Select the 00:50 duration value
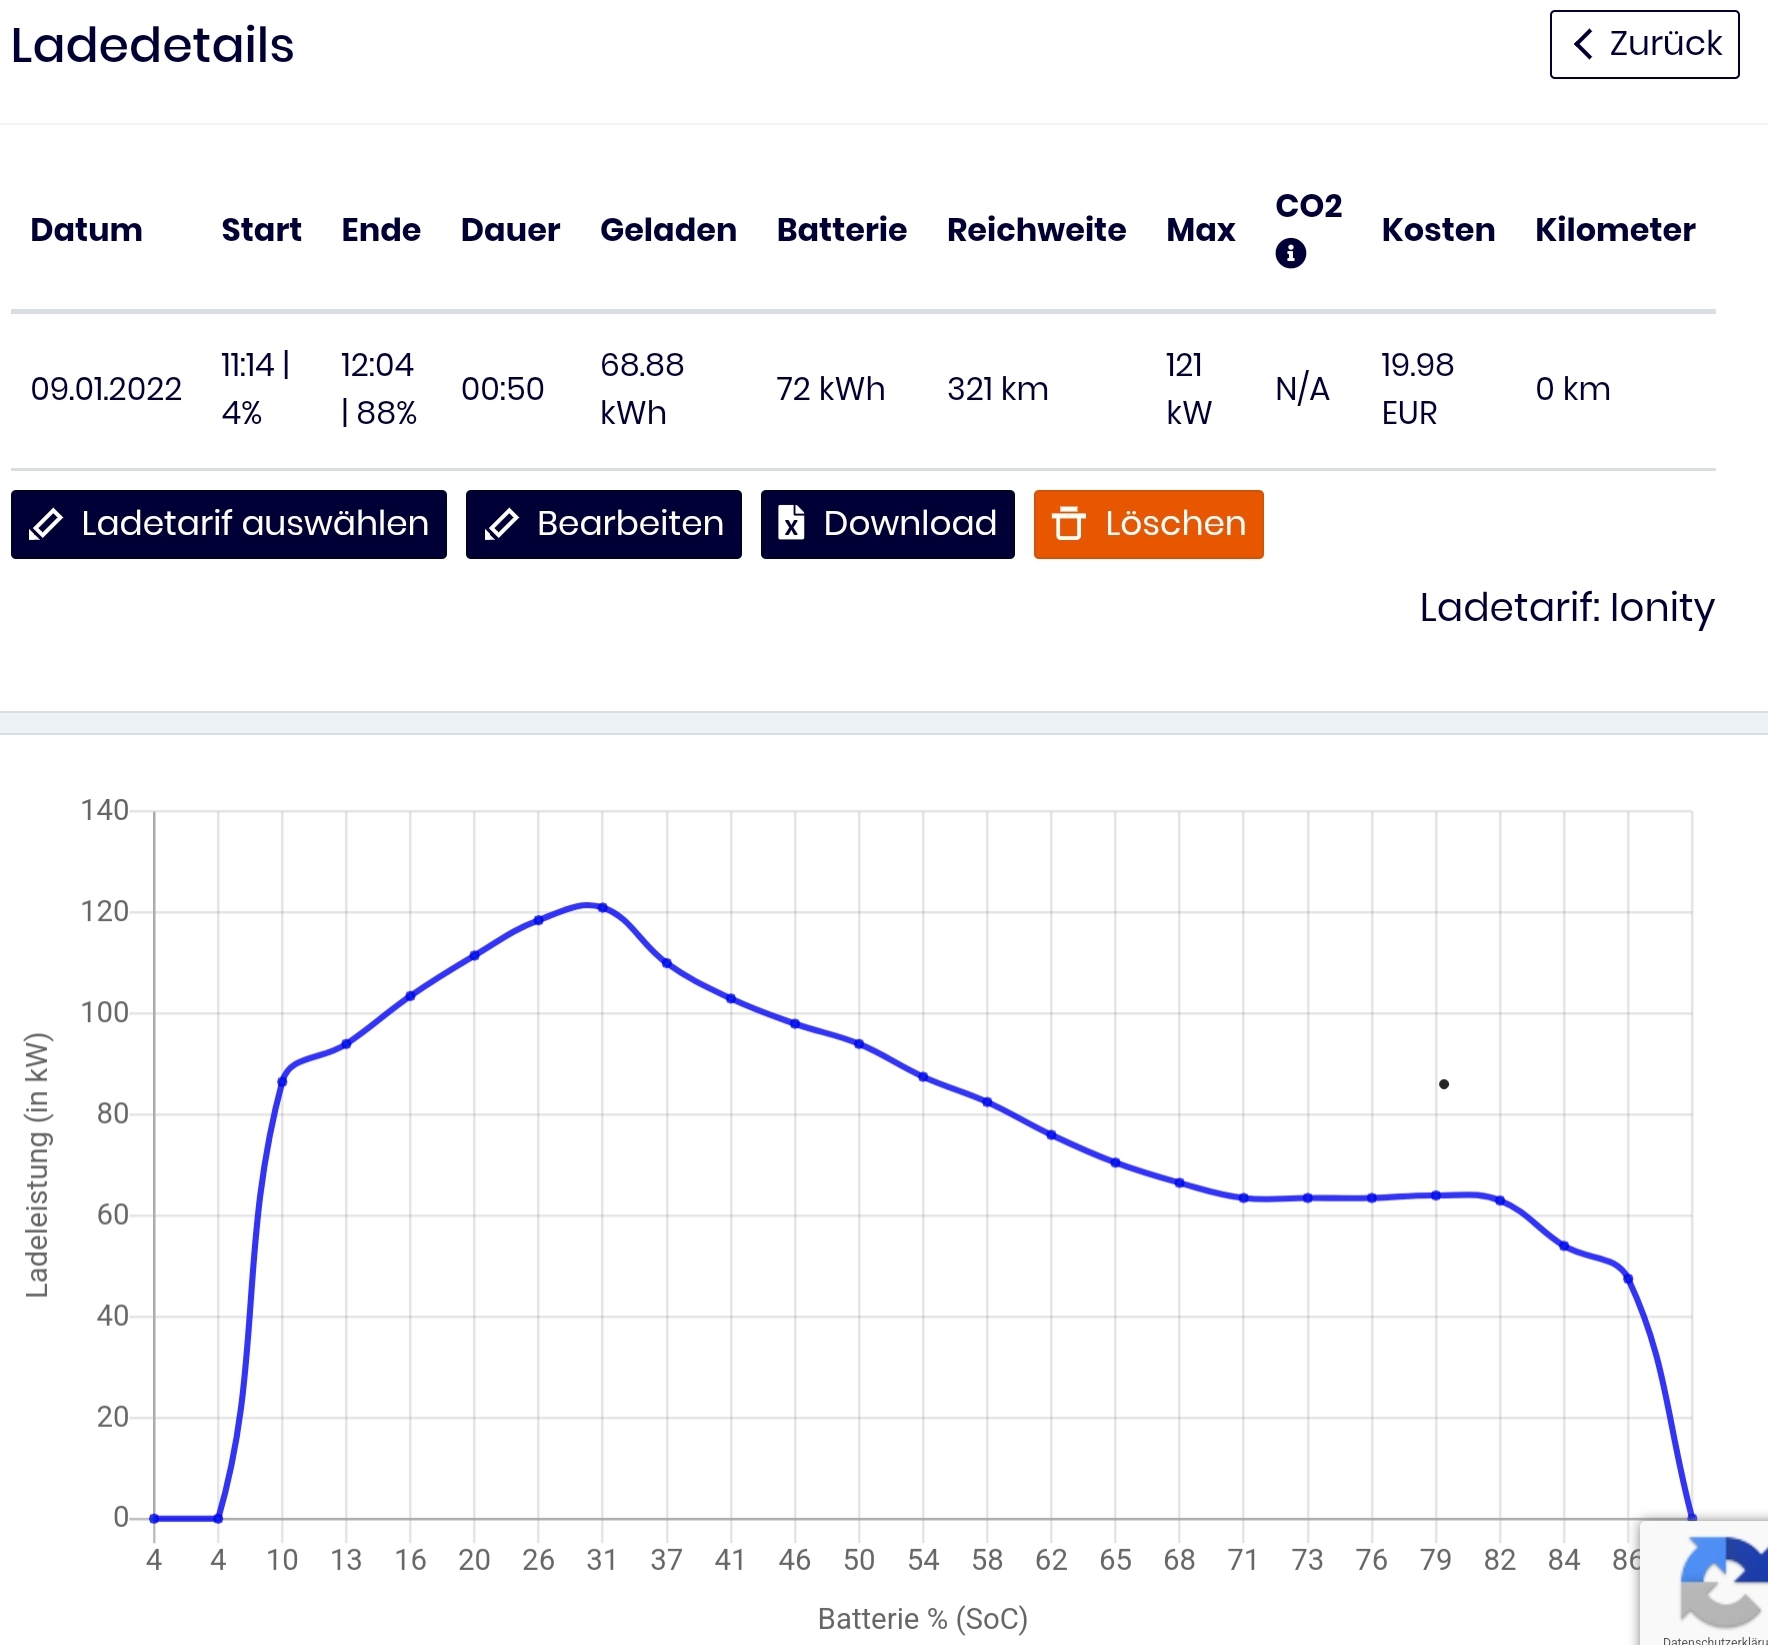This screenshot has height=1645, width=1768. click(x=502, y=389)
